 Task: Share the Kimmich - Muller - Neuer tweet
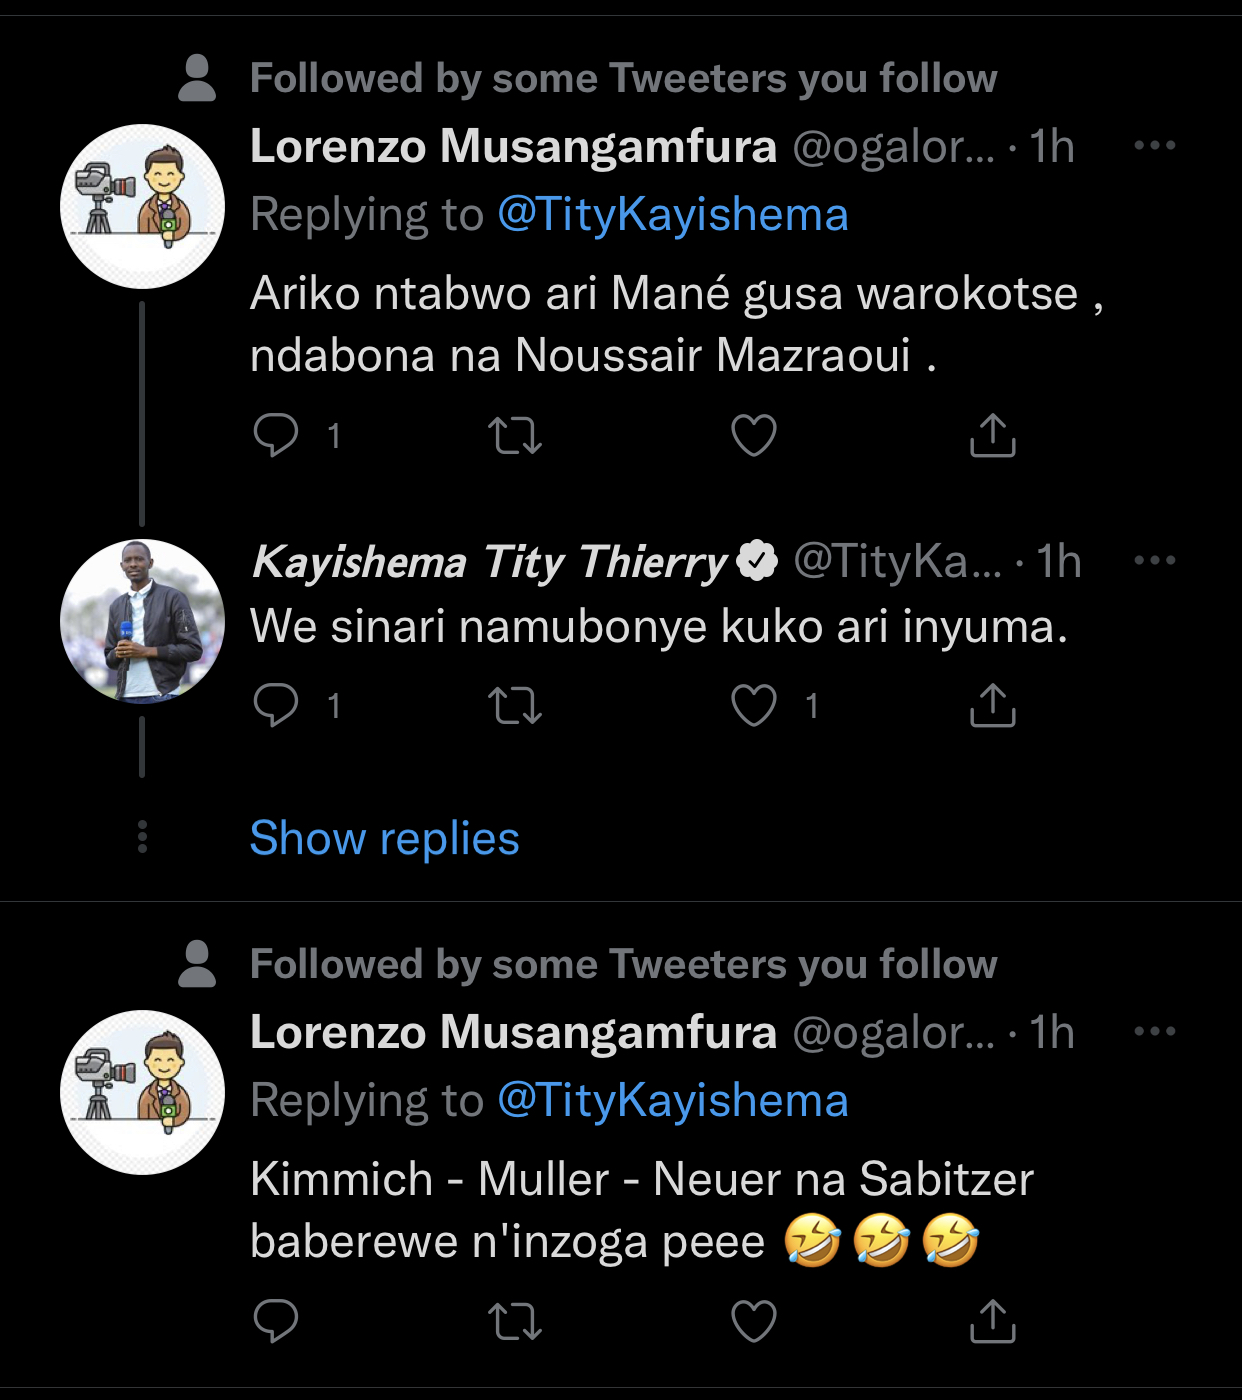click(x=992, y=1321)
